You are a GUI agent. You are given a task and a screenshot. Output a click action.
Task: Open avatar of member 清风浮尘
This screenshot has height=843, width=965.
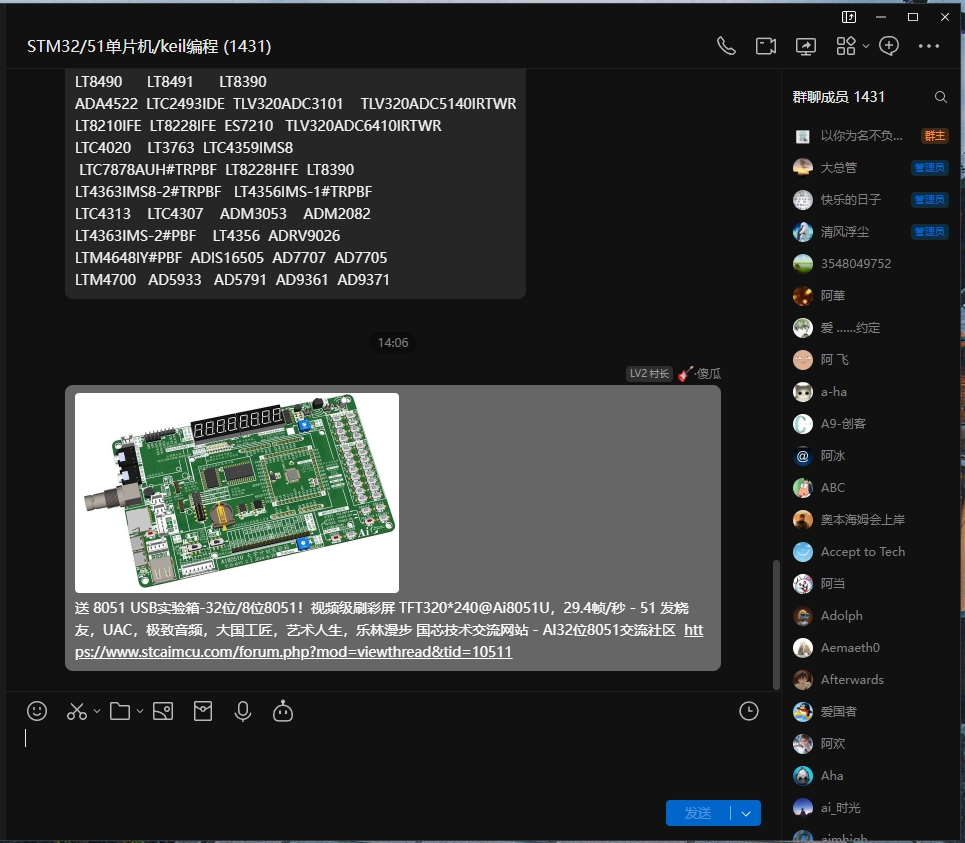803,231
